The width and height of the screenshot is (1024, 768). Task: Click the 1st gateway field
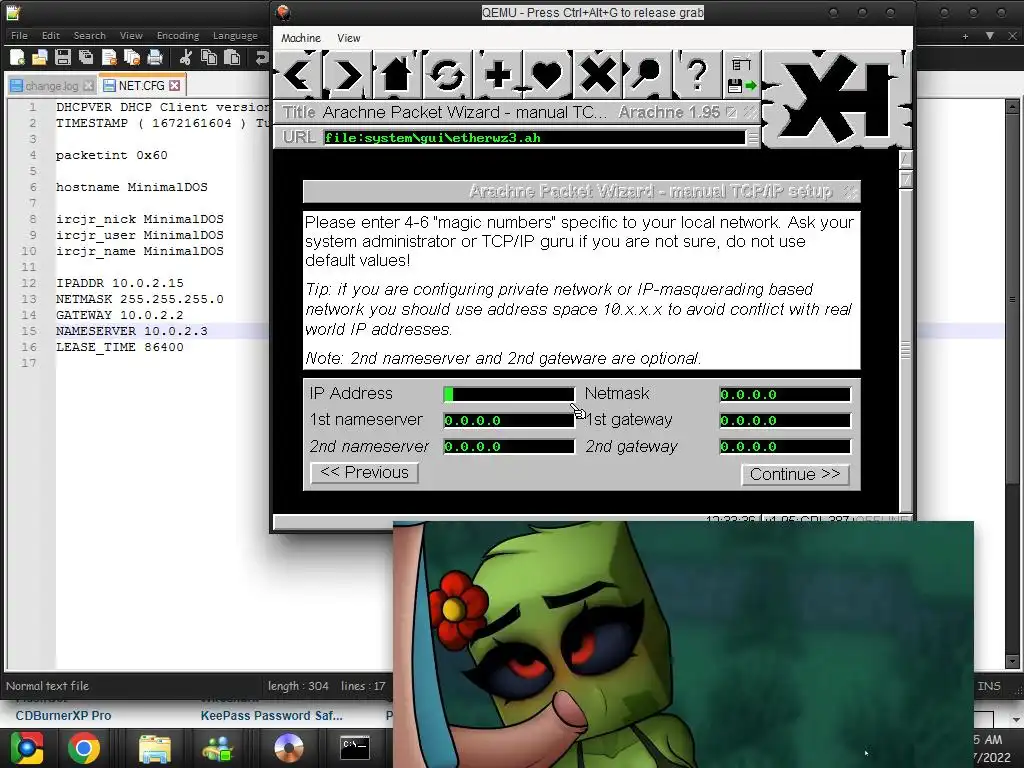pyautogui.click(x=785, y=420)
